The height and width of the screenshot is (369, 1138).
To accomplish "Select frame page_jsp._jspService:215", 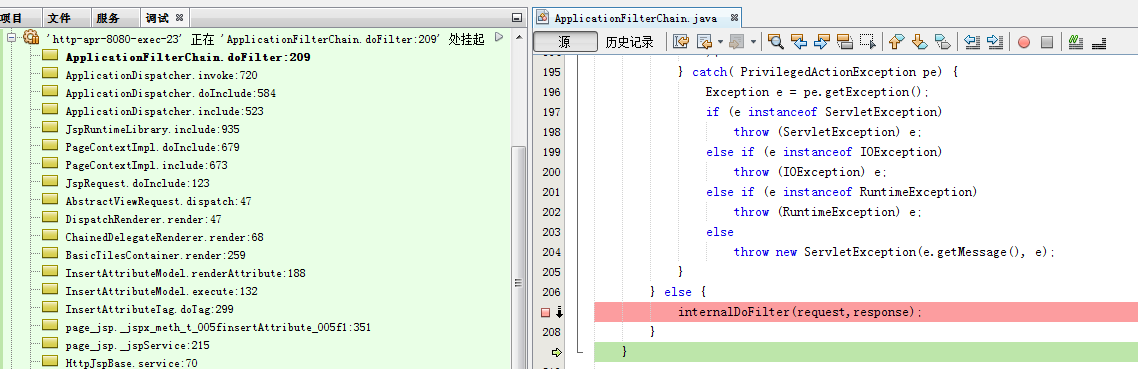I will click(137, 346).
